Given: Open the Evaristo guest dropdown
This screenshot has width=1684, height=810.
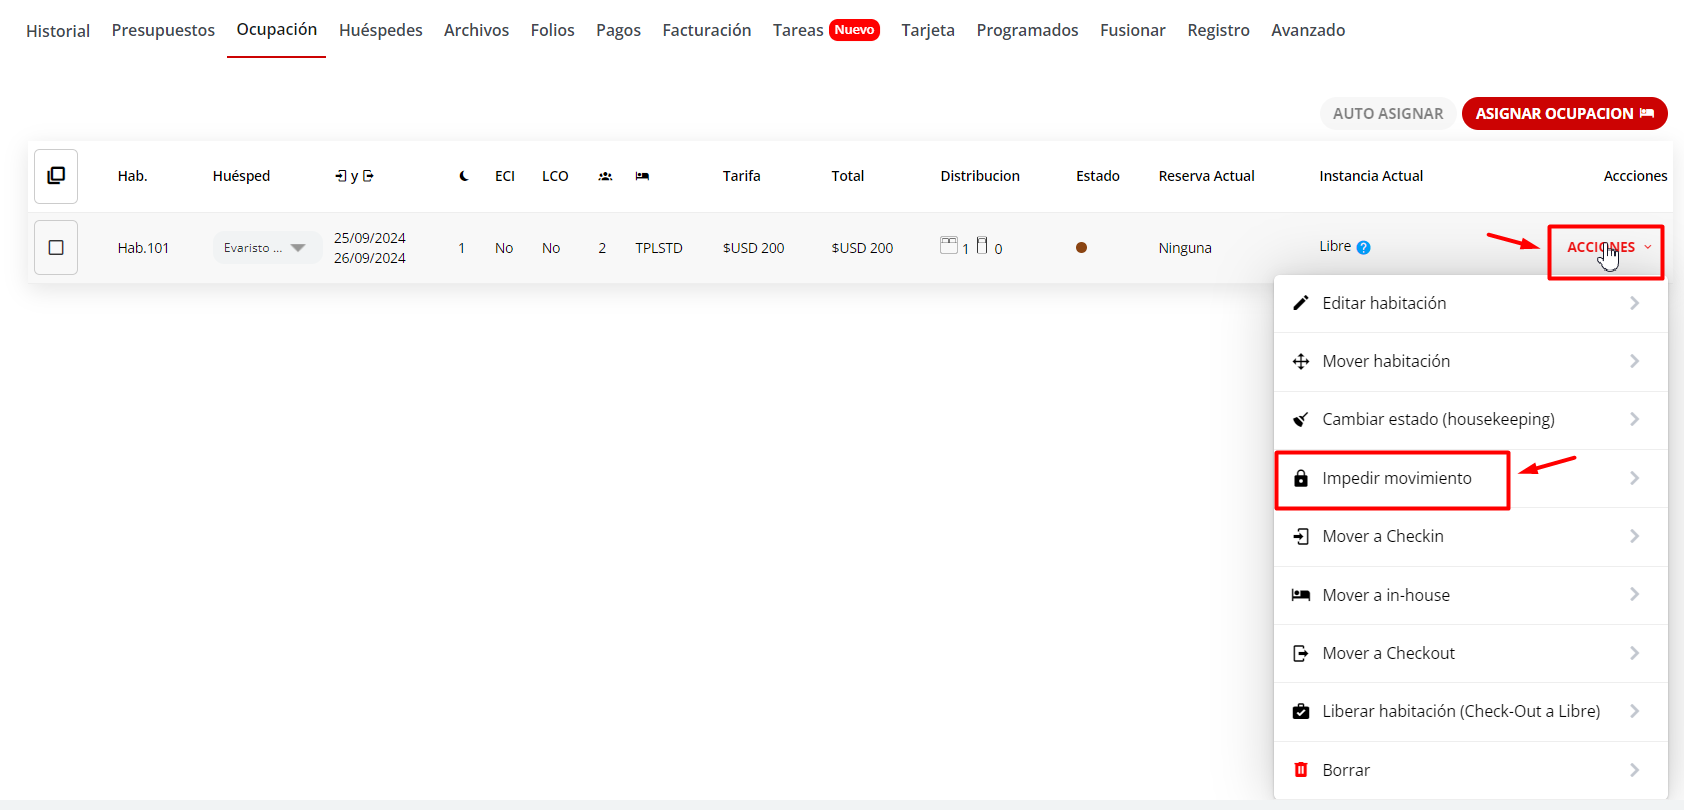Looking at the screenshot, I should (x=266, y=248).
